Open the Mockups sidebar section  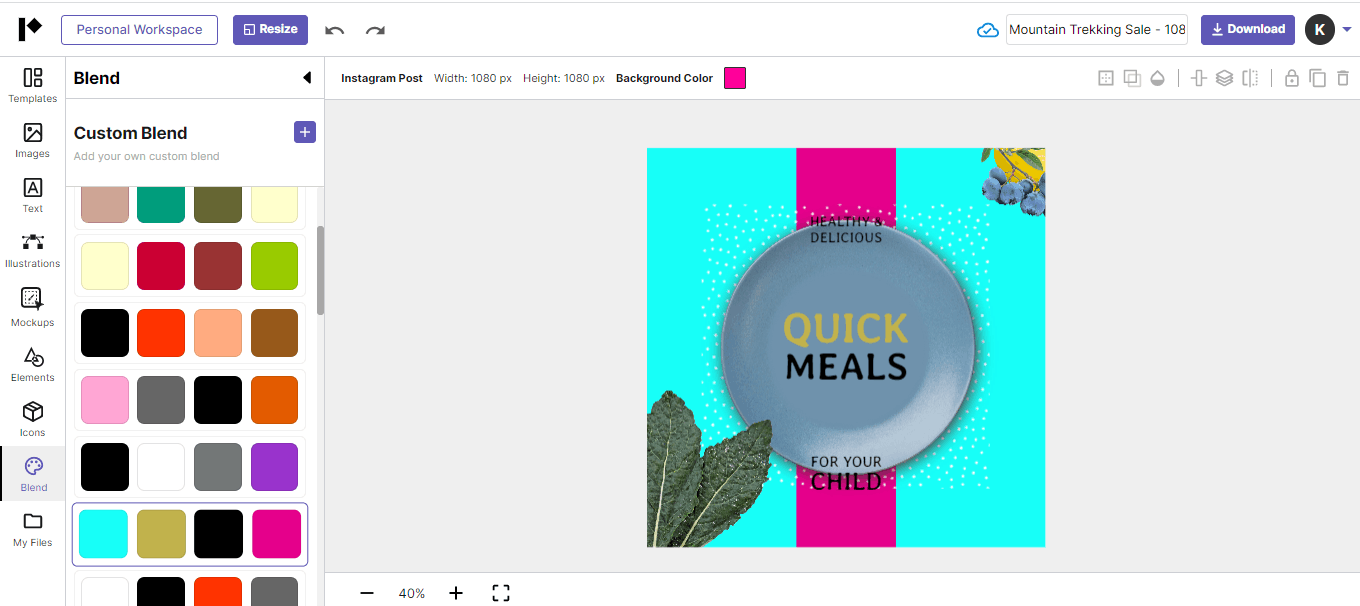[x=33, y=307]
